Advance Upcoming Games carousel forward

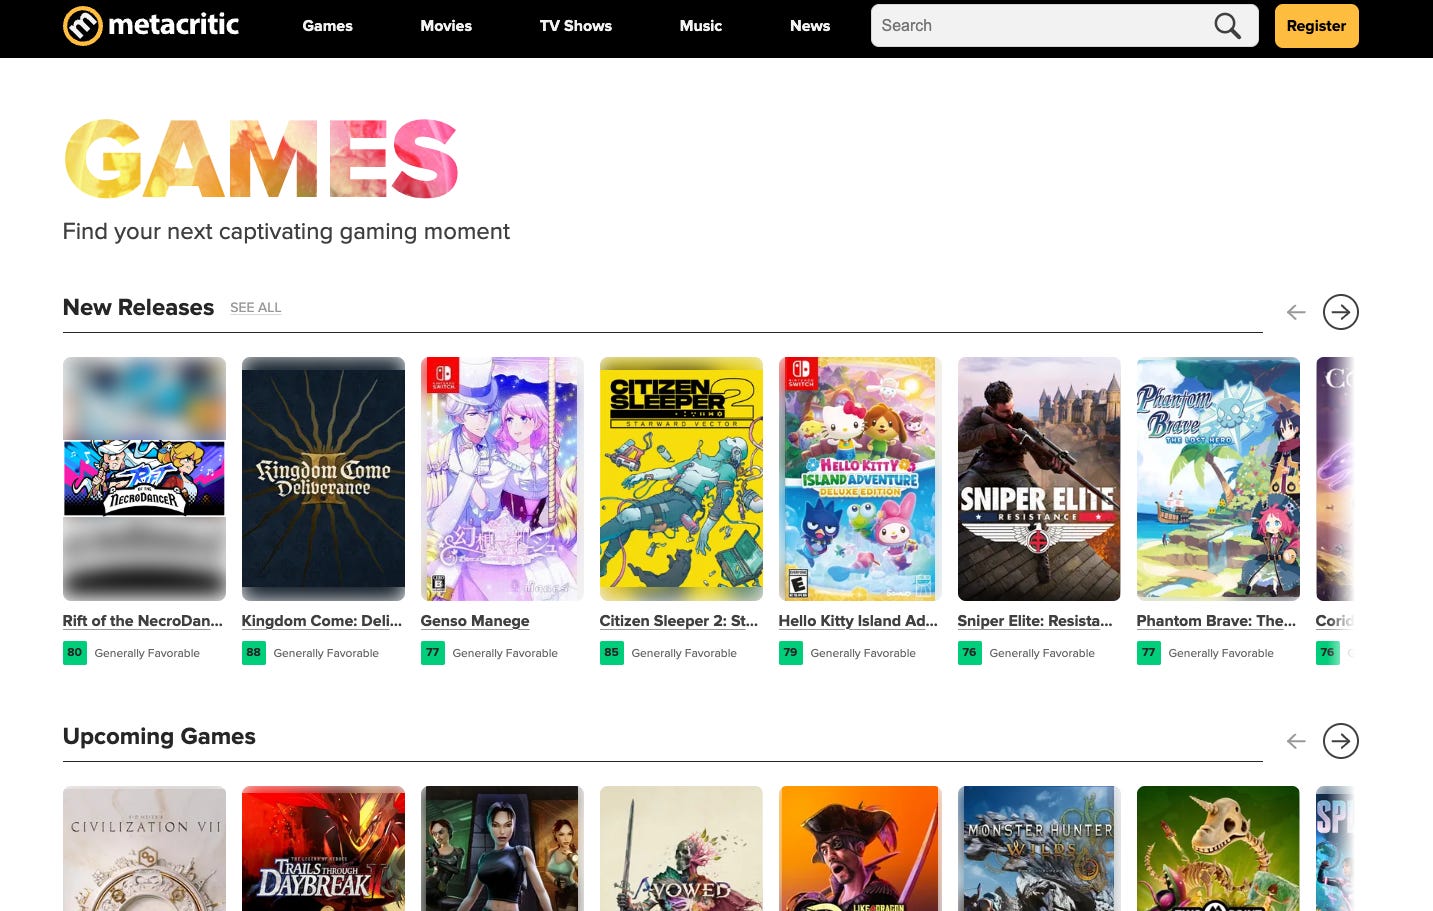point(1340,741)
